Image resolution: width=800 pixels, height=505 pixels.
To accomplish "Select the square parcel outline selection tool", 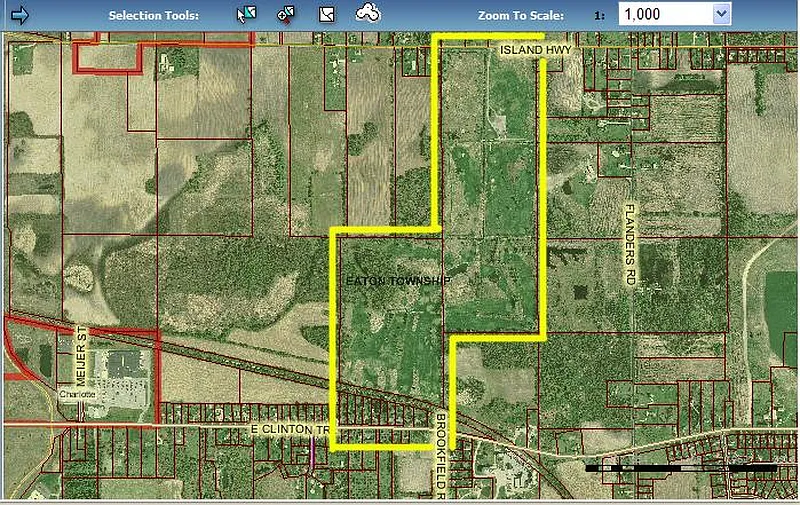I will (x=326, y=14).
